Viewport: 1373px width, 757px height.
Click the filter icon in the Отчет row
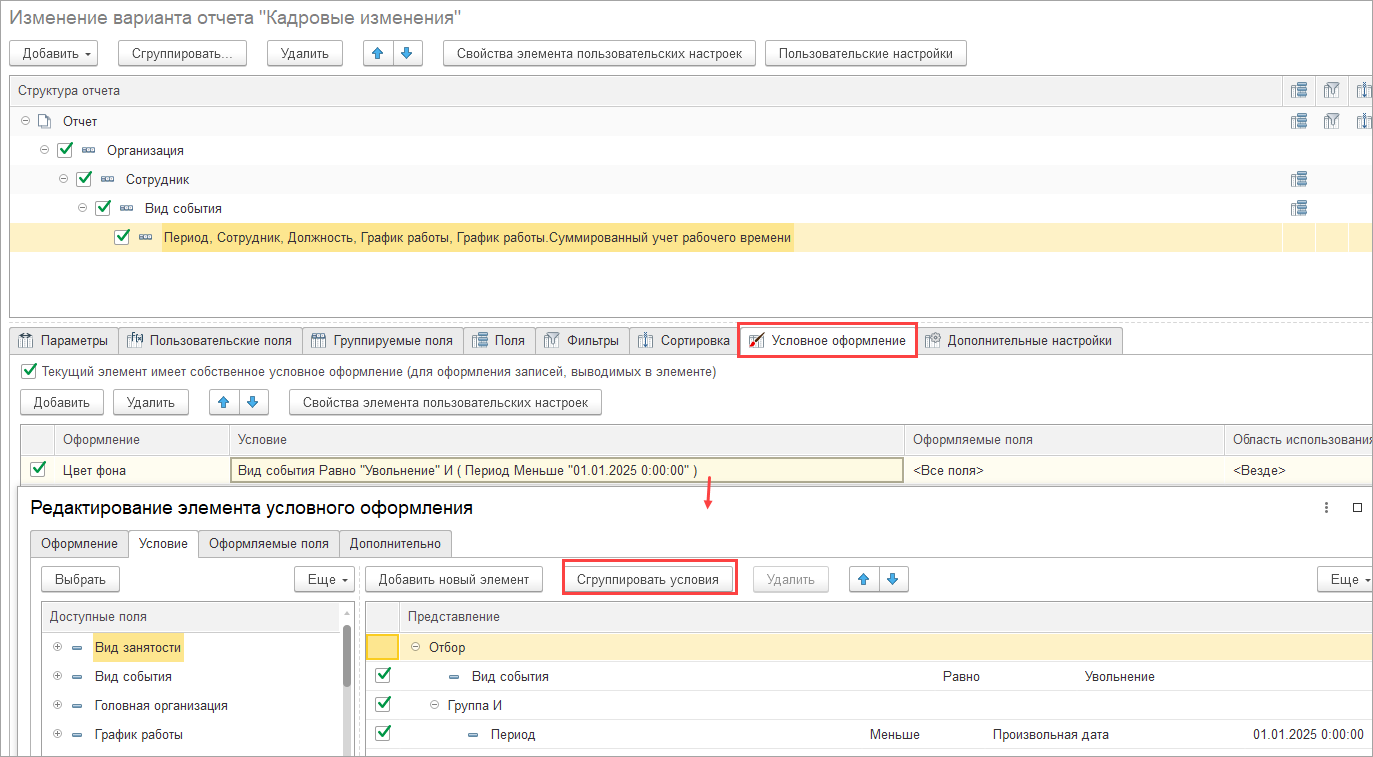tap(1331, 121)
